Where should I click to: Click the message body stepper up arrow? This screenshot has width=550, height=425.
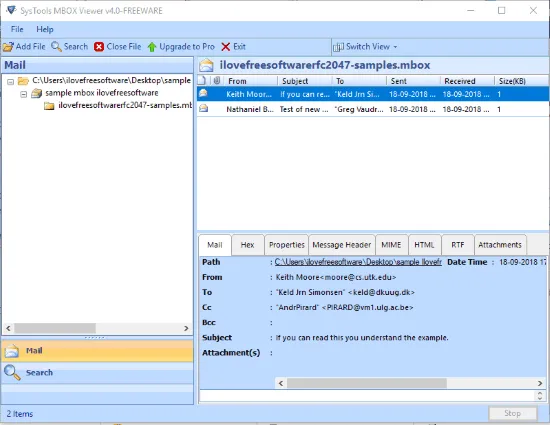[x=540, y=393]
